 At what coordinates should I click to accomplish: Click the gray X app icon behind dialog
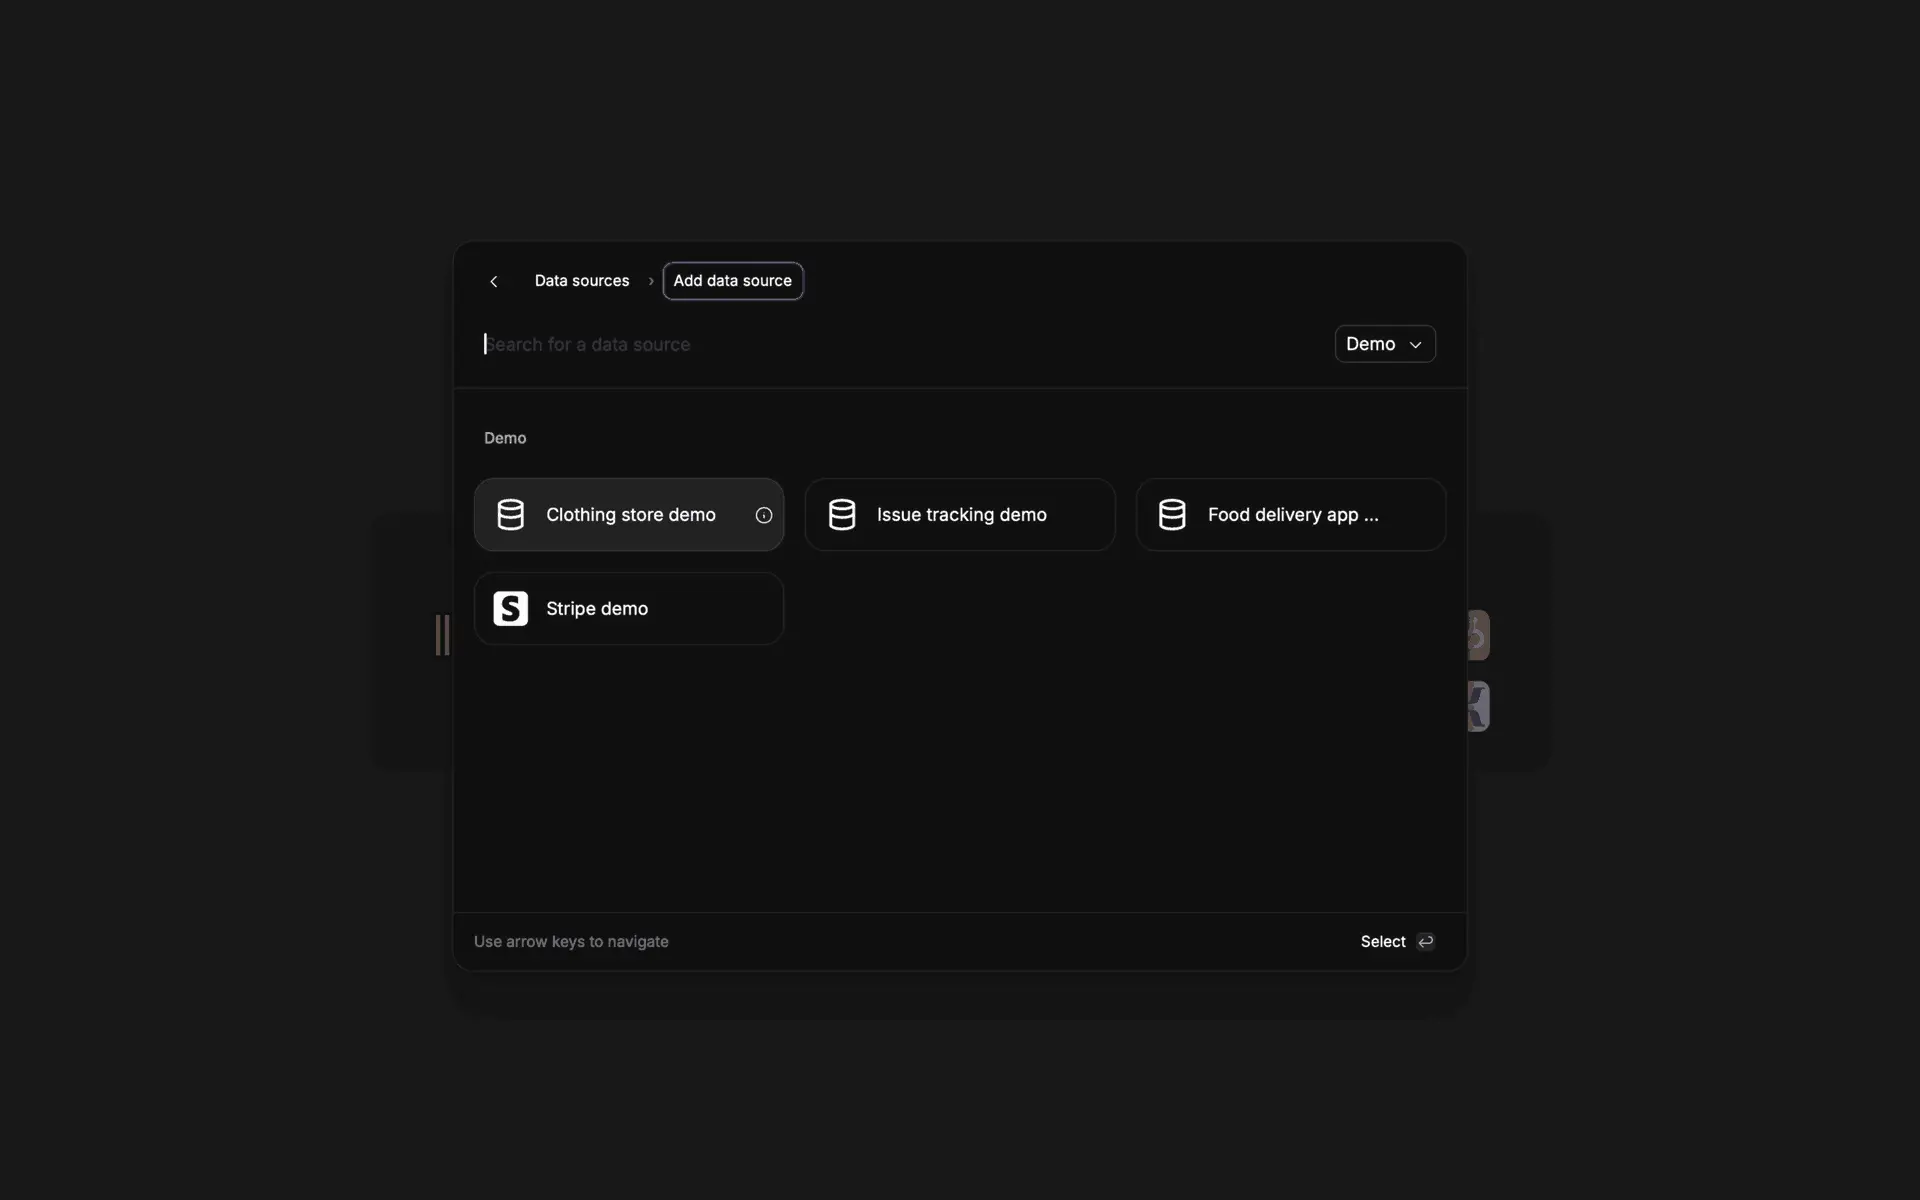pyautogui.click(x=1478, y=706)
